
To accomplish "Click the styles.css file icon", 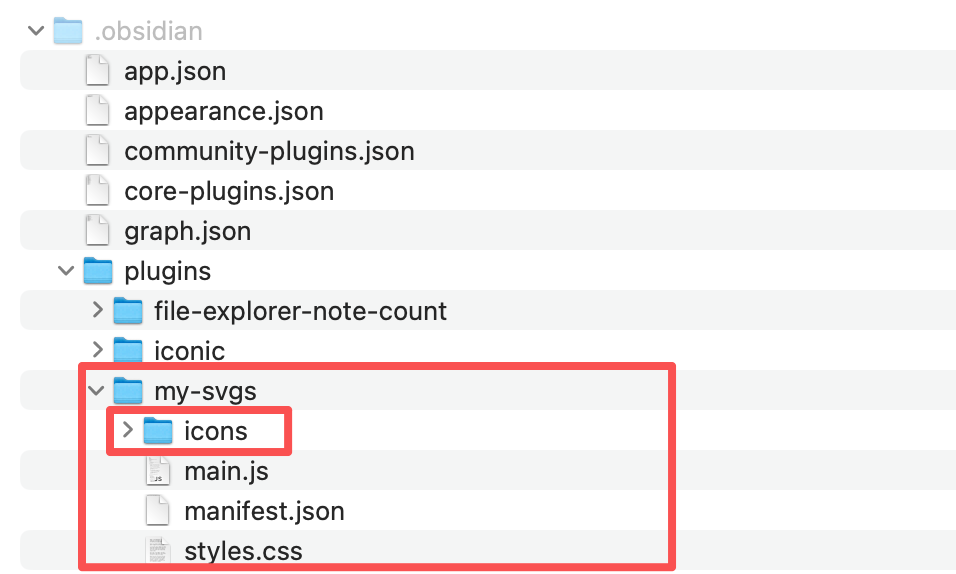I will tap(158, 551).
